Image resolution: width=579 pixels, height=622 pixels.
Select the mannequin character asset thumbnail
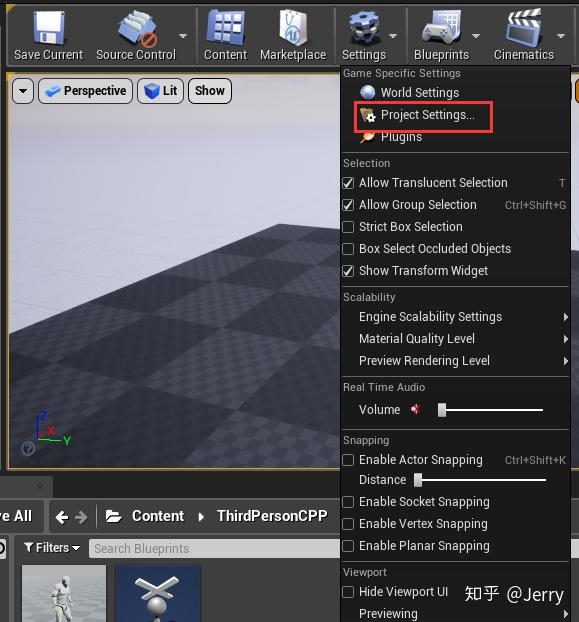click(x=64, y=593)
